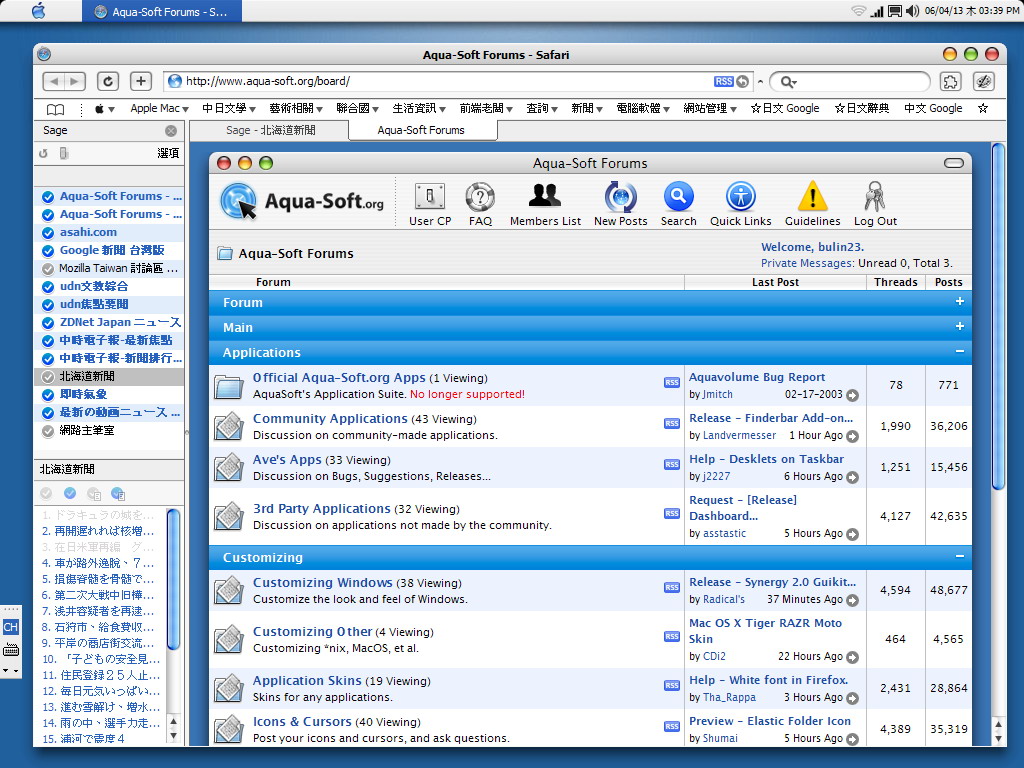The image size is (1024, 768).
Task: Click the Private Messages link
Action: tap(807, 263)
